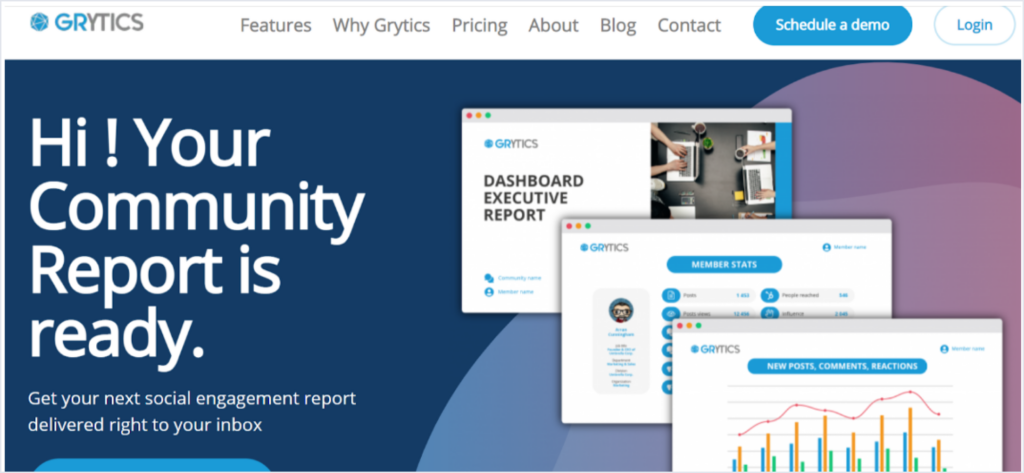Open the Features menu item

point(275,25)
